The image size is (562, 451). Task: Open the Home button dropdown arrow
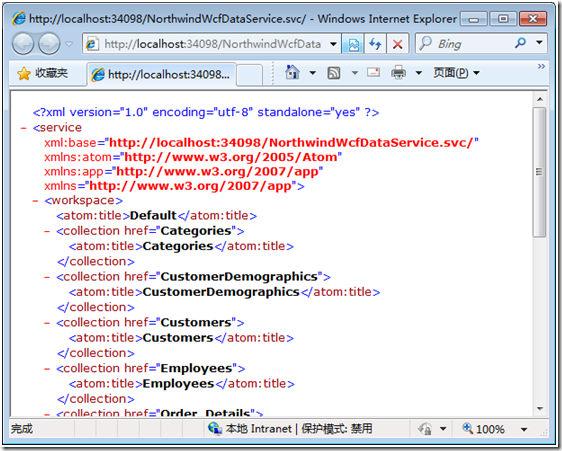(313, 73)
